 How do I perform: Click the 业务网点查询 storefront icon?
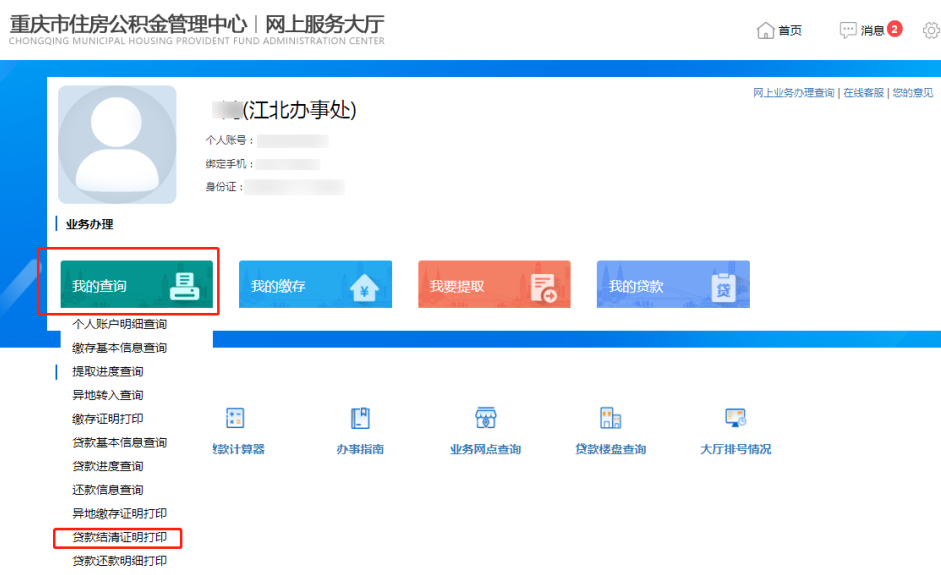pos(486,418)
